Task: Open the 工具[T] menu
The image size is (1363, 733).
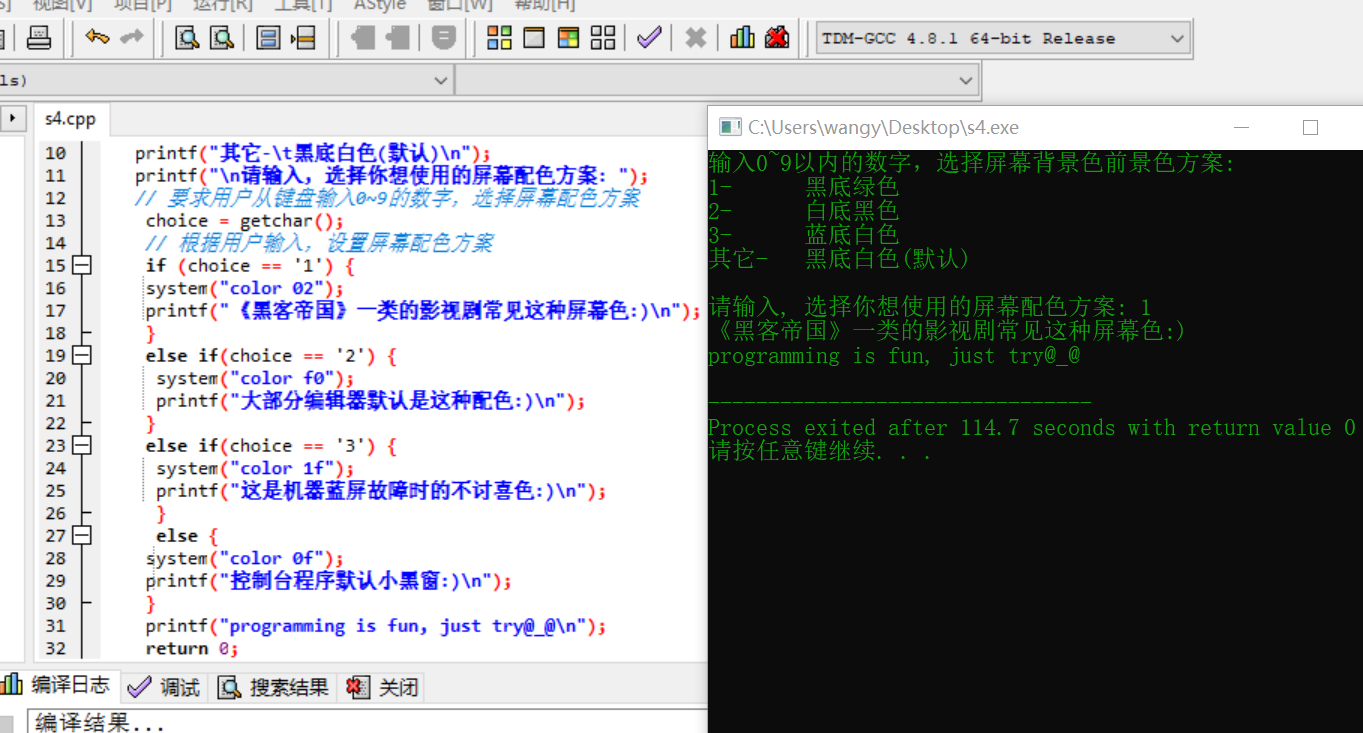Action: coord(304,5)
